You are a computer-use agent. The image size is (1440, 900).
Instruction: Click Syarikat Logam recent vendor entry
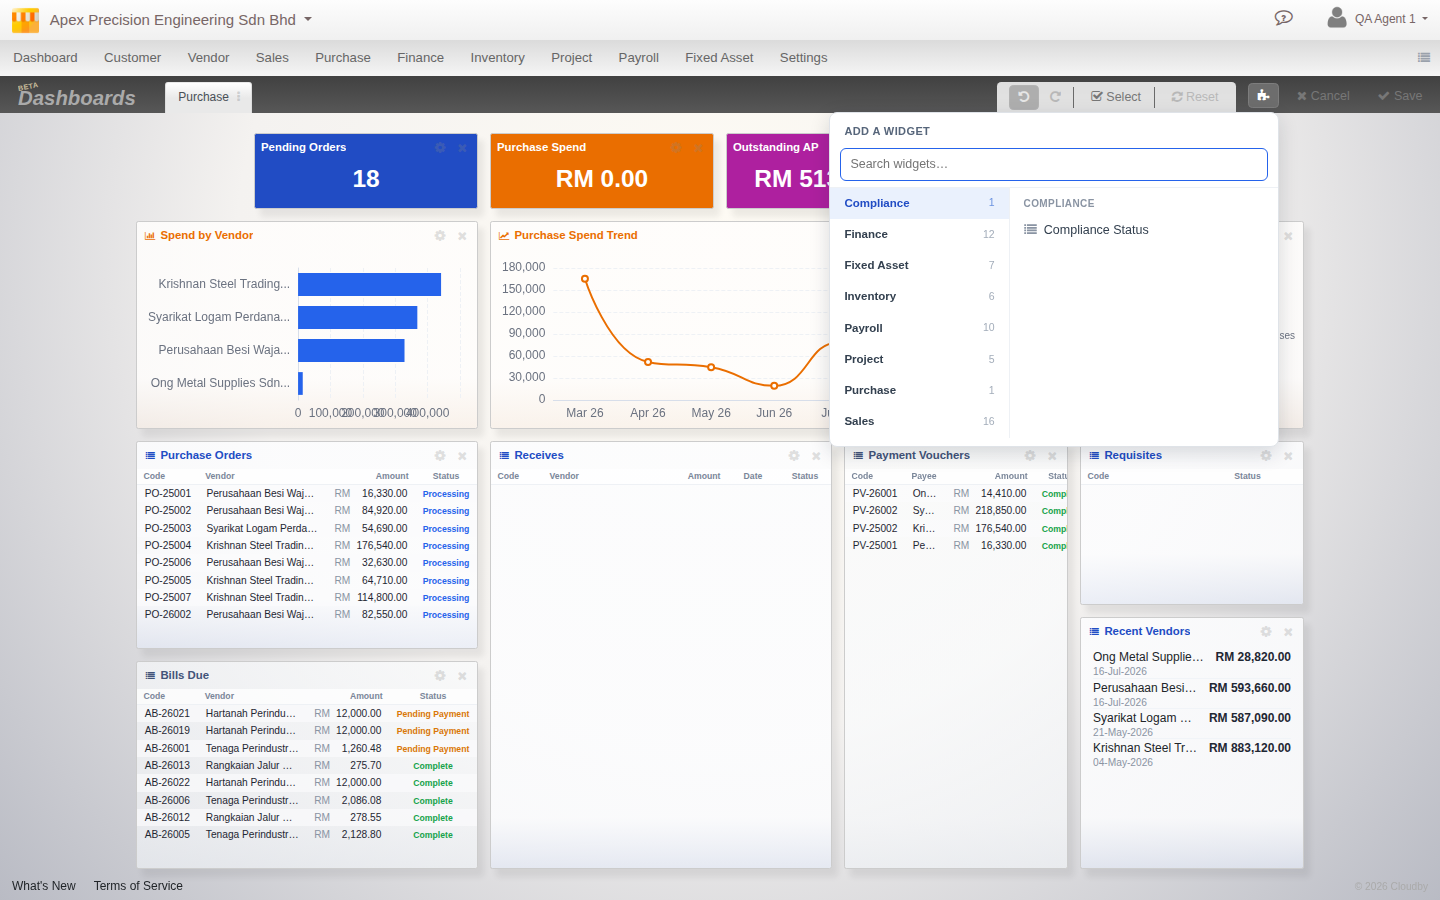pos(1191,724)
